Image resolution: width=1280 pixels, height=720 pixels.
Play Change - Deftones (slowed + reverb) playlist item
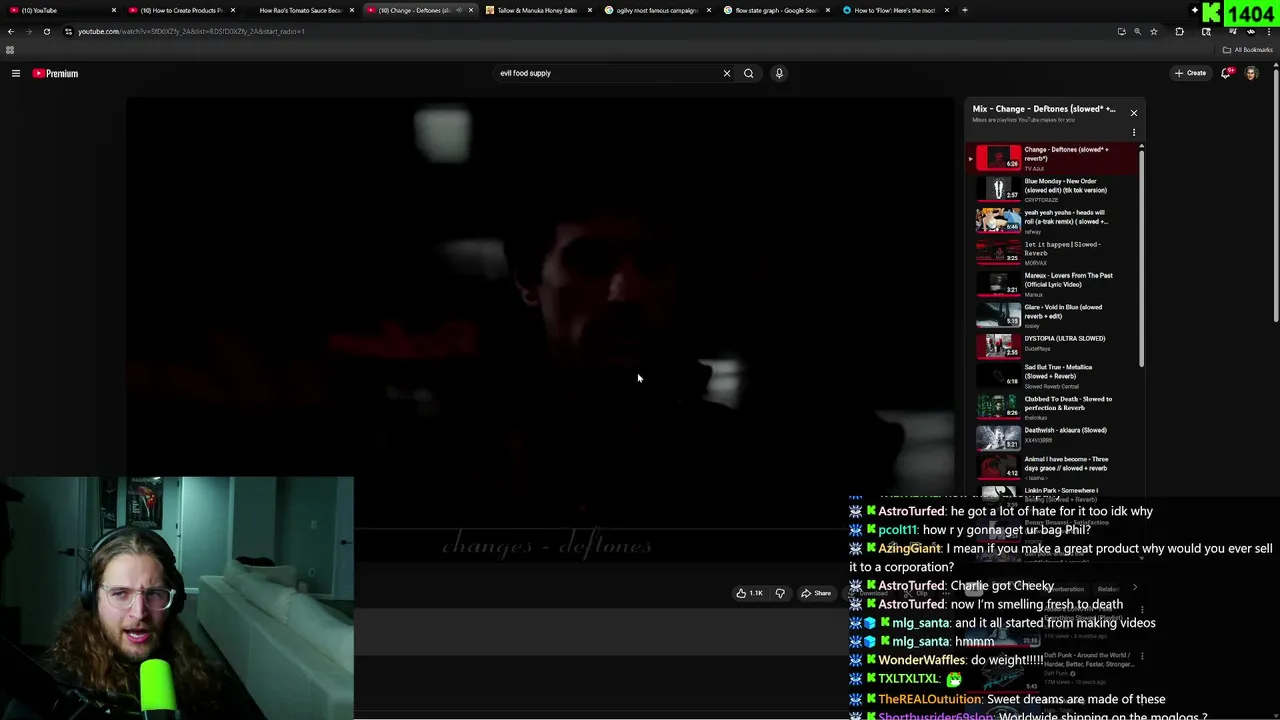(x=1052, y=158)
